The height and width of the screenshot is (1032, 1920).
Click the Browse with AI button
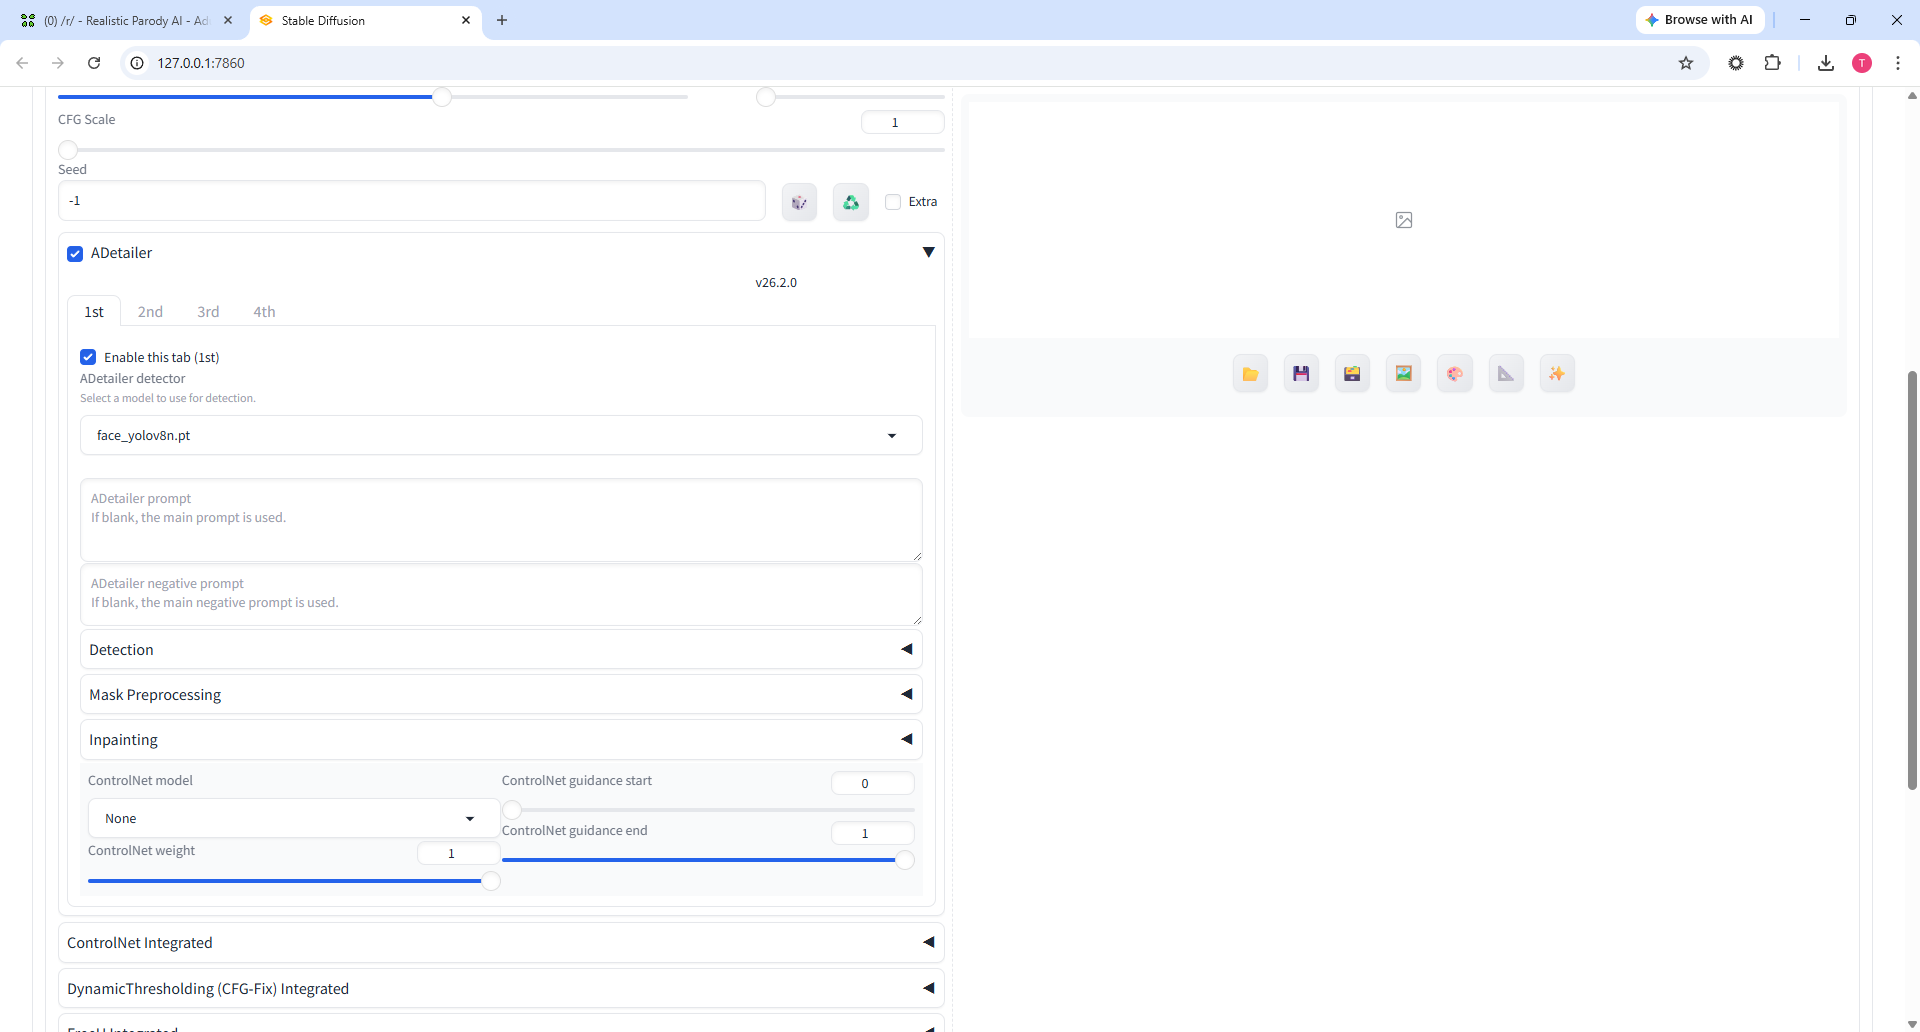1700,20
